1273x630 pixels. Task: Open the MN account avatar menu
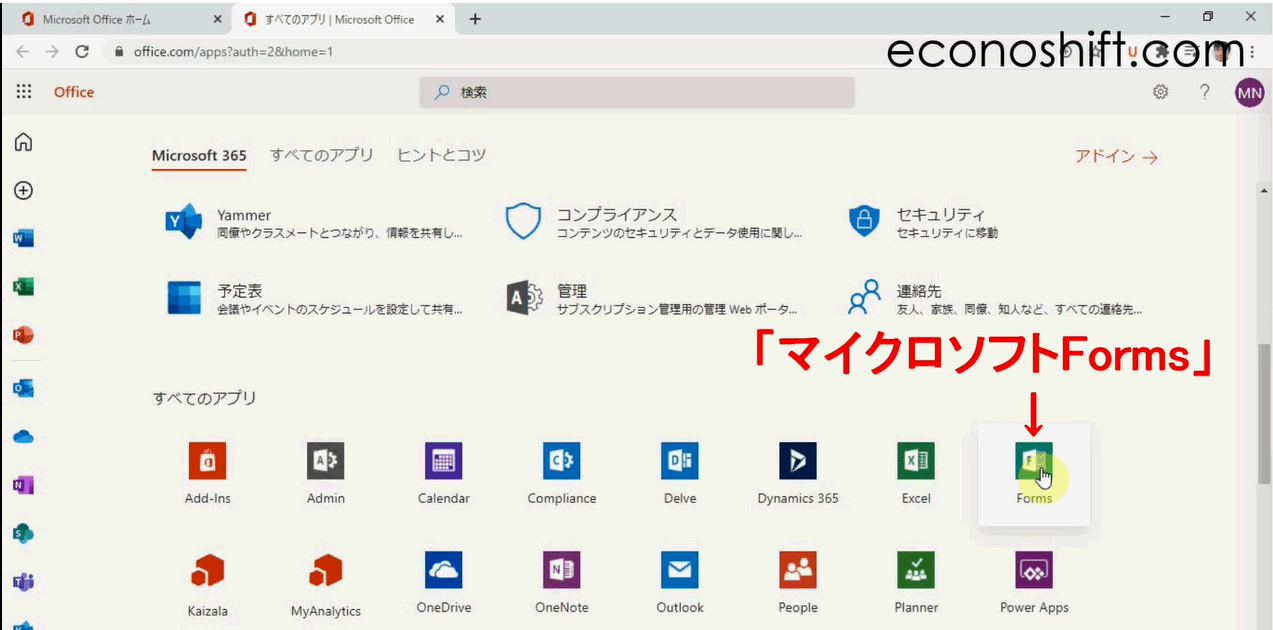1249,92
